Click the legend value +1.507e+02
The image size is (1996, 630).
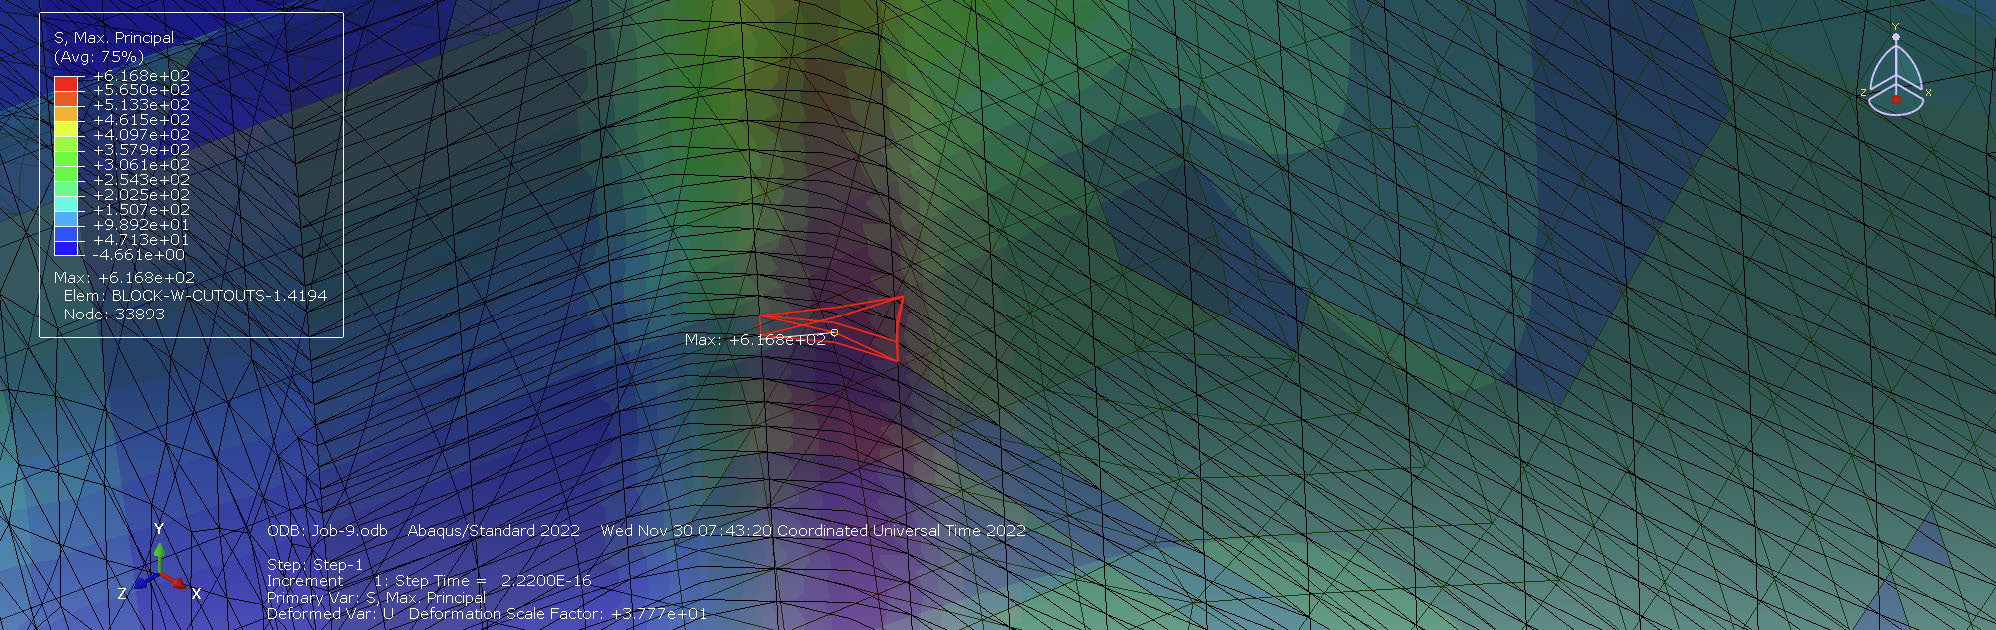141,210
